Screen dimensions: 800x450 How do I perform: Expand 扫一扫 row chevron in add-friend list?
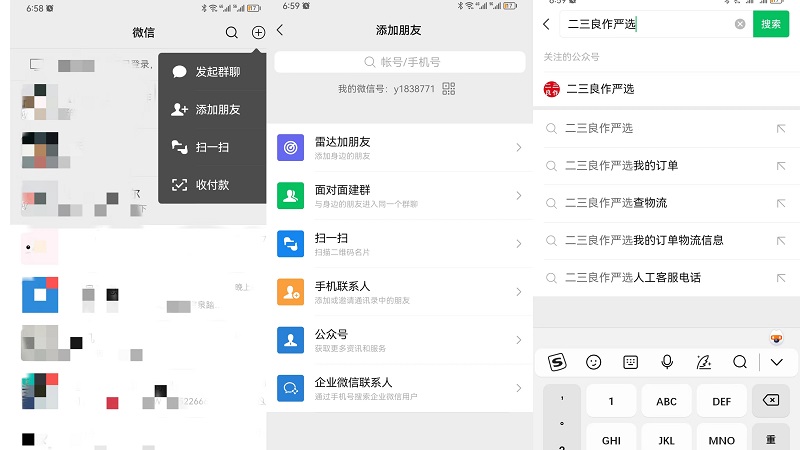pyautogui.click(x=519, y=243)
